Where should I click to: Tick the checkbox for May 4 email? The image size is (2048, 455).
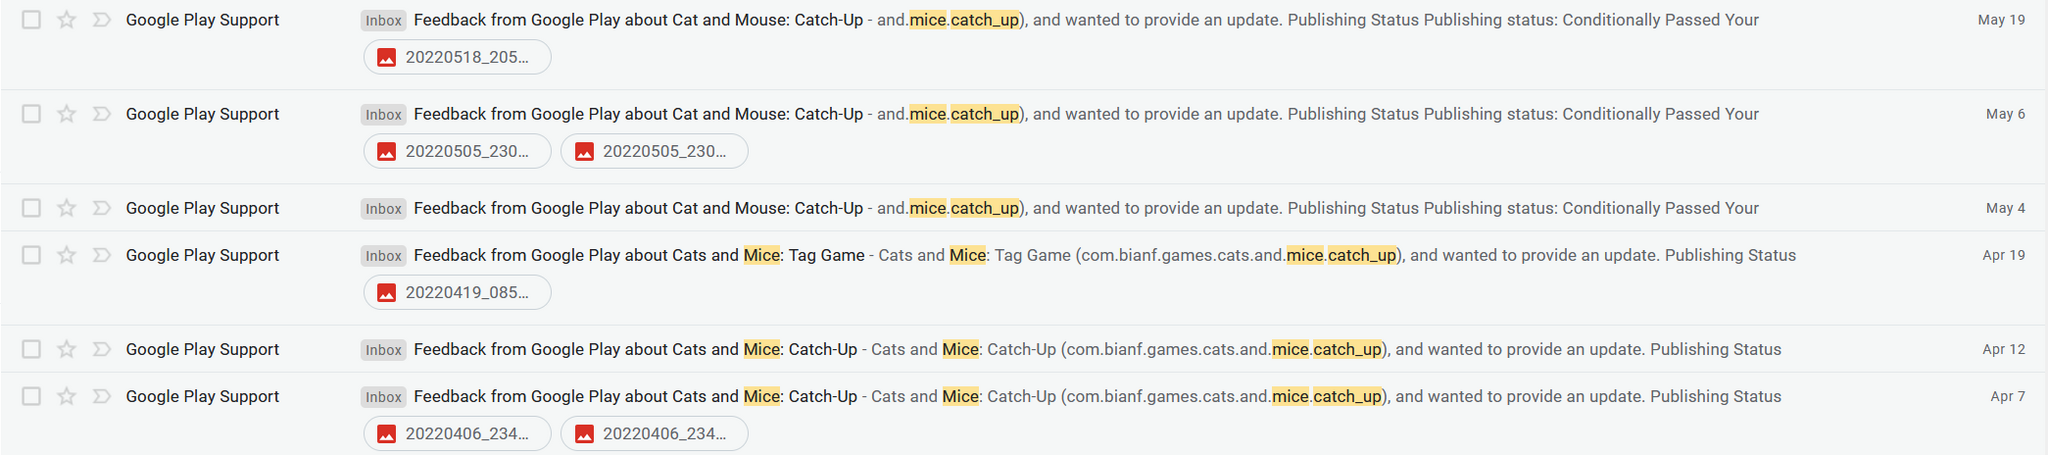32,208
